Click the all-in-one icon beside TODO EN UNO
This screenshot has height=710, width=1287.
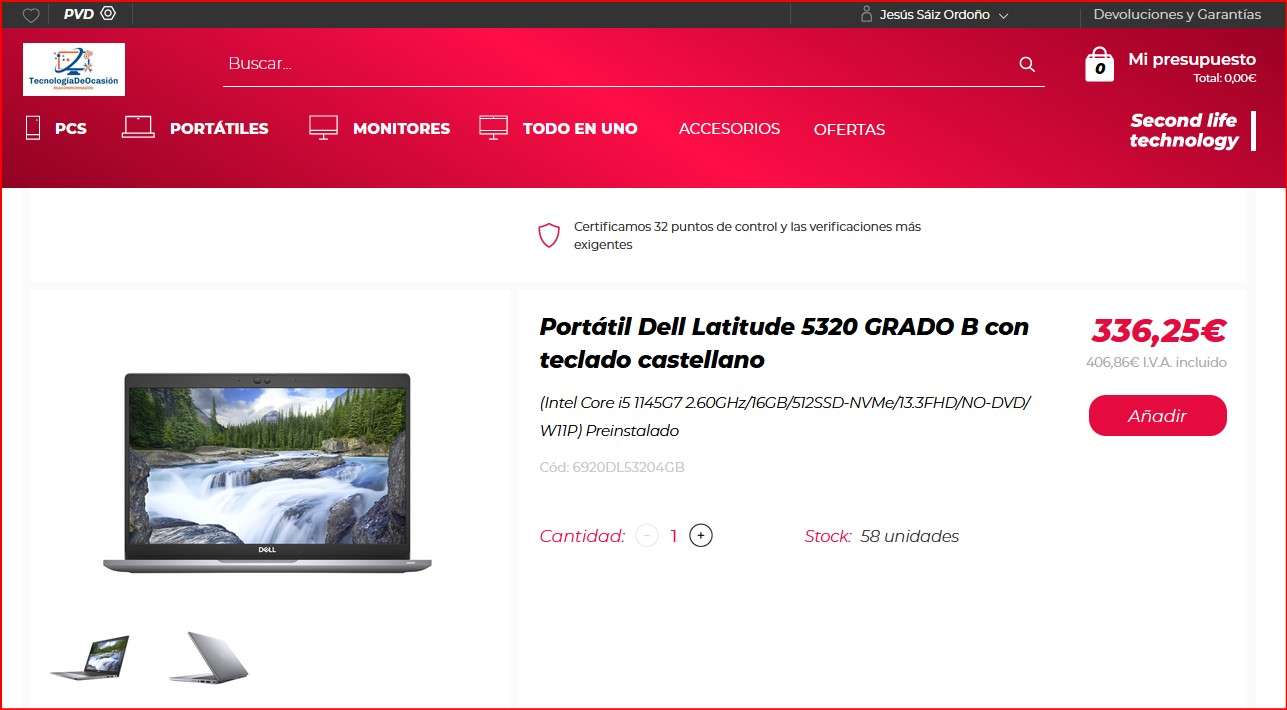[494, 128]
